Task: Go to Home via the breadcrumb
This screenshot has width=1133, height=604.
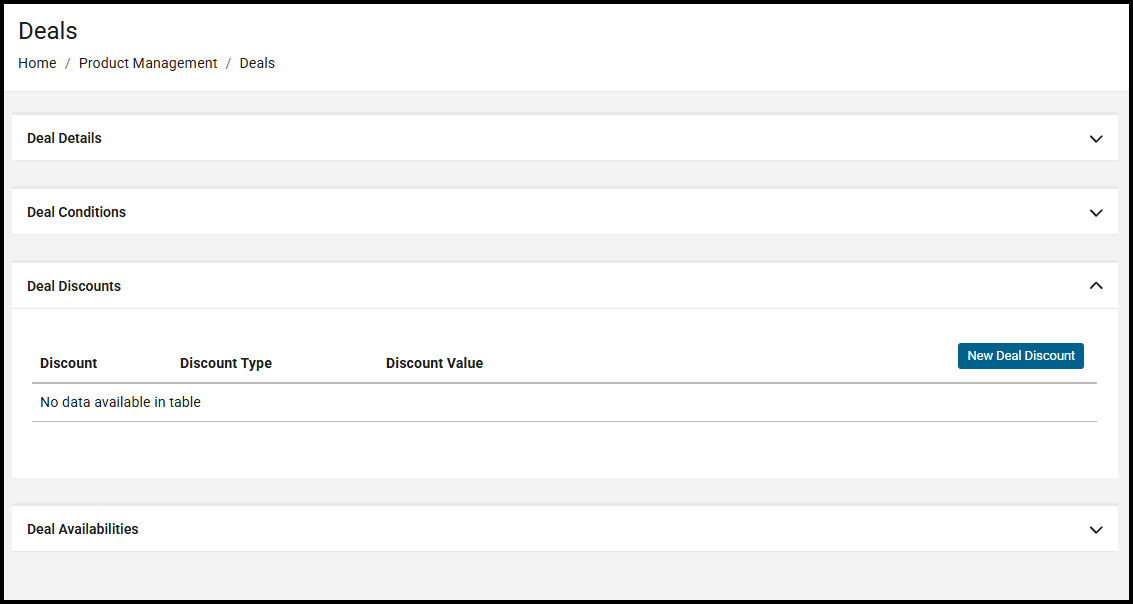Action: coord(37,63)
